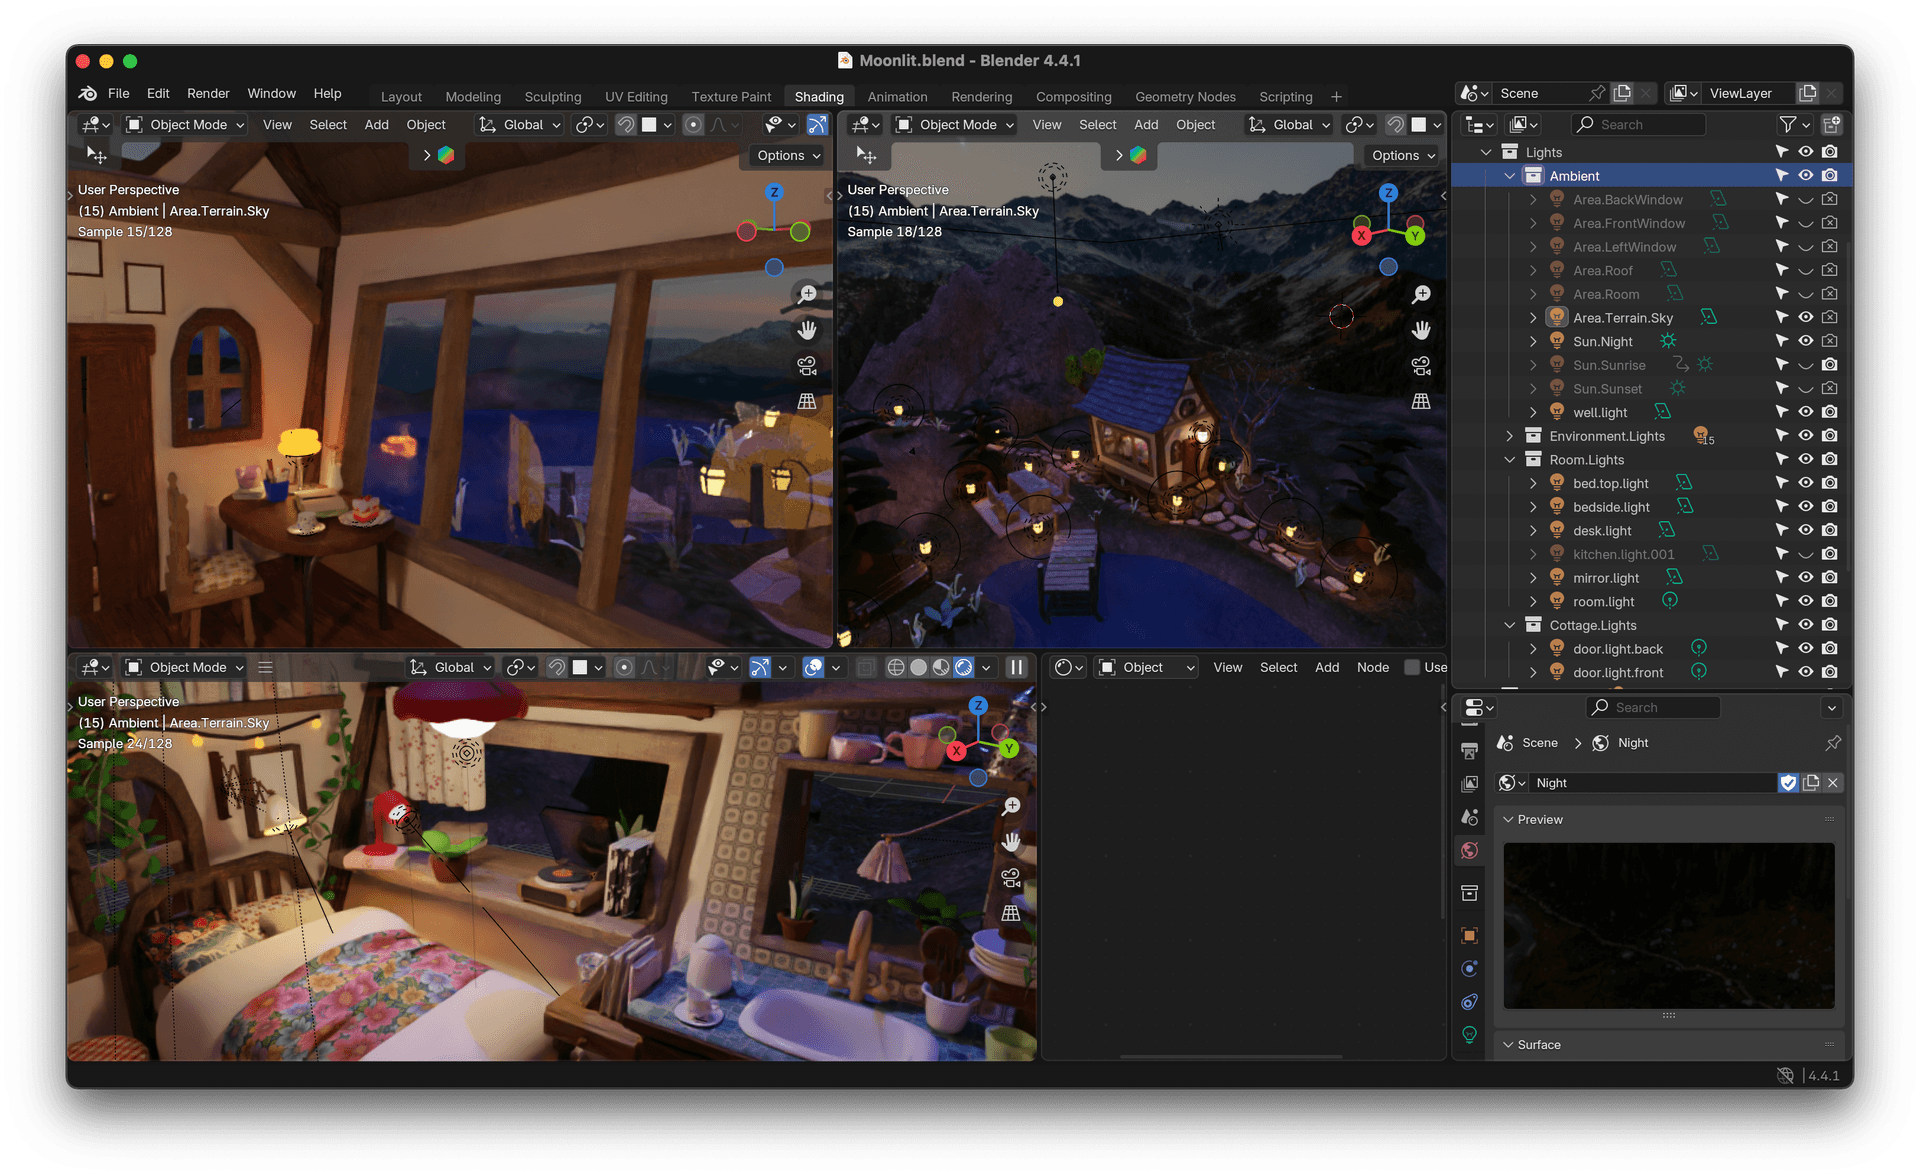The image size is (1920, 1176).
Task: Click the Night world name field
Action: tap(1651, 783)
